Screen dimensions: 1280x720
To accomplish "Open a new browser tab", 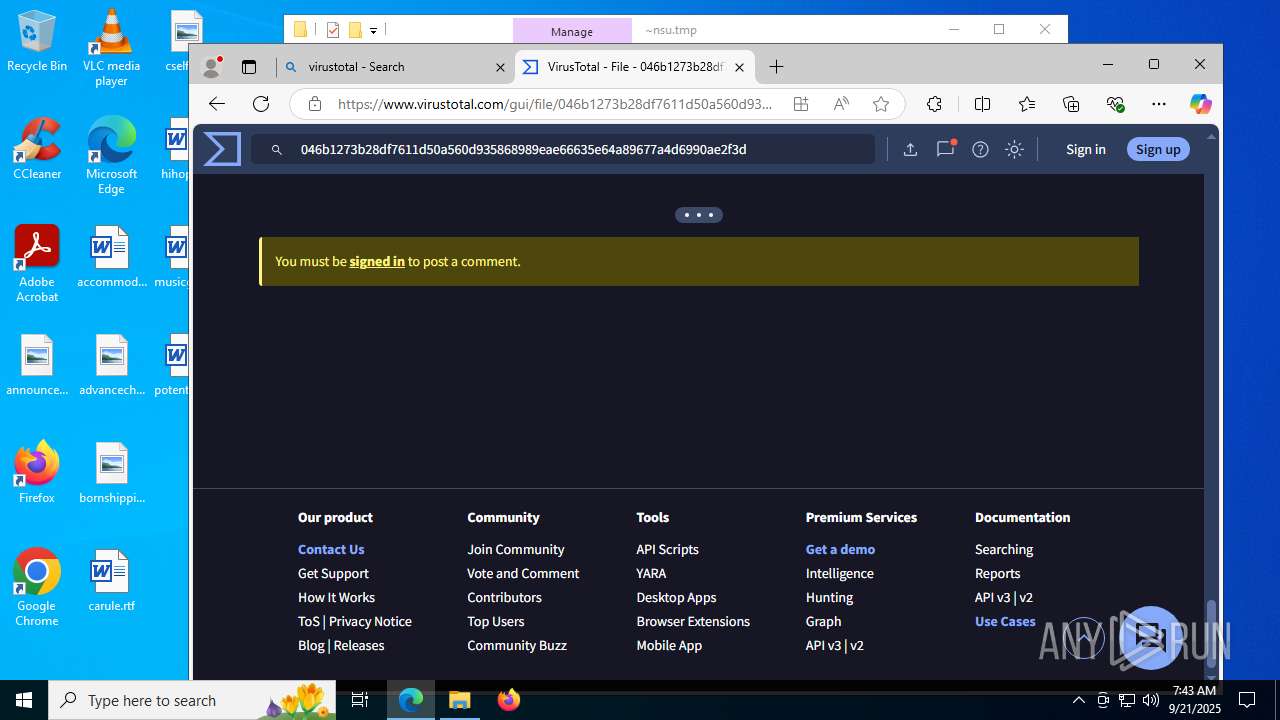I will point(777,67).
